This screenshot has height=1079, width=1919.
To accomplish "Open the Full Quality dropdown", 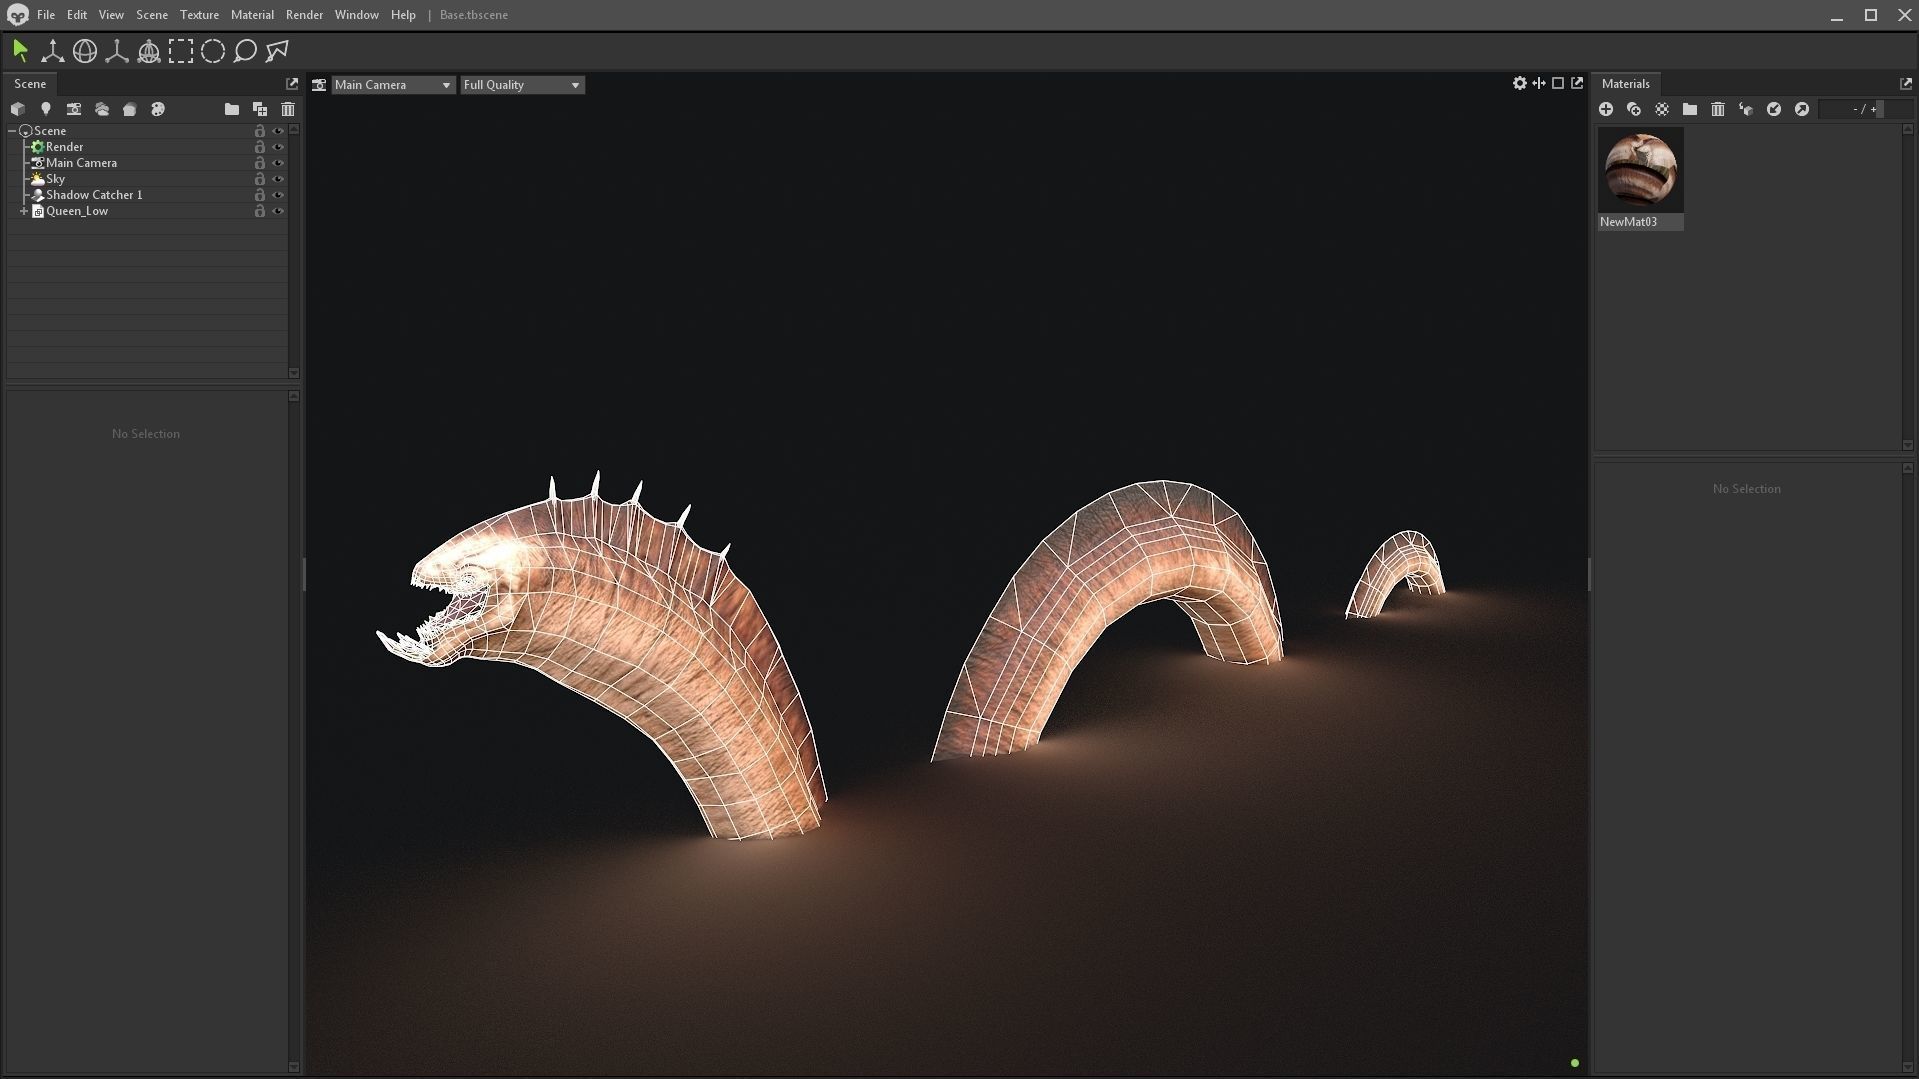I will point(522,85).
